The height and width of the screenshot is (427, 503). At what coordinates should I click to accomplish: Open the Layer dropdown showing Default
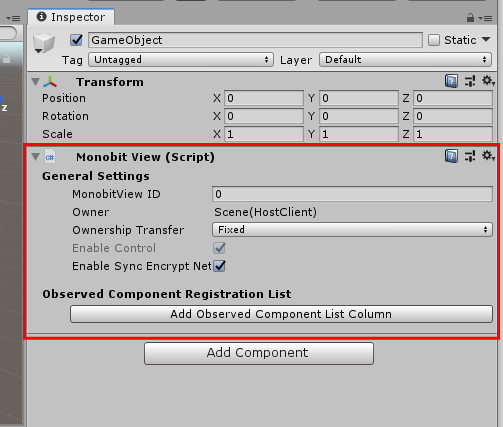[x=405, y=60]
